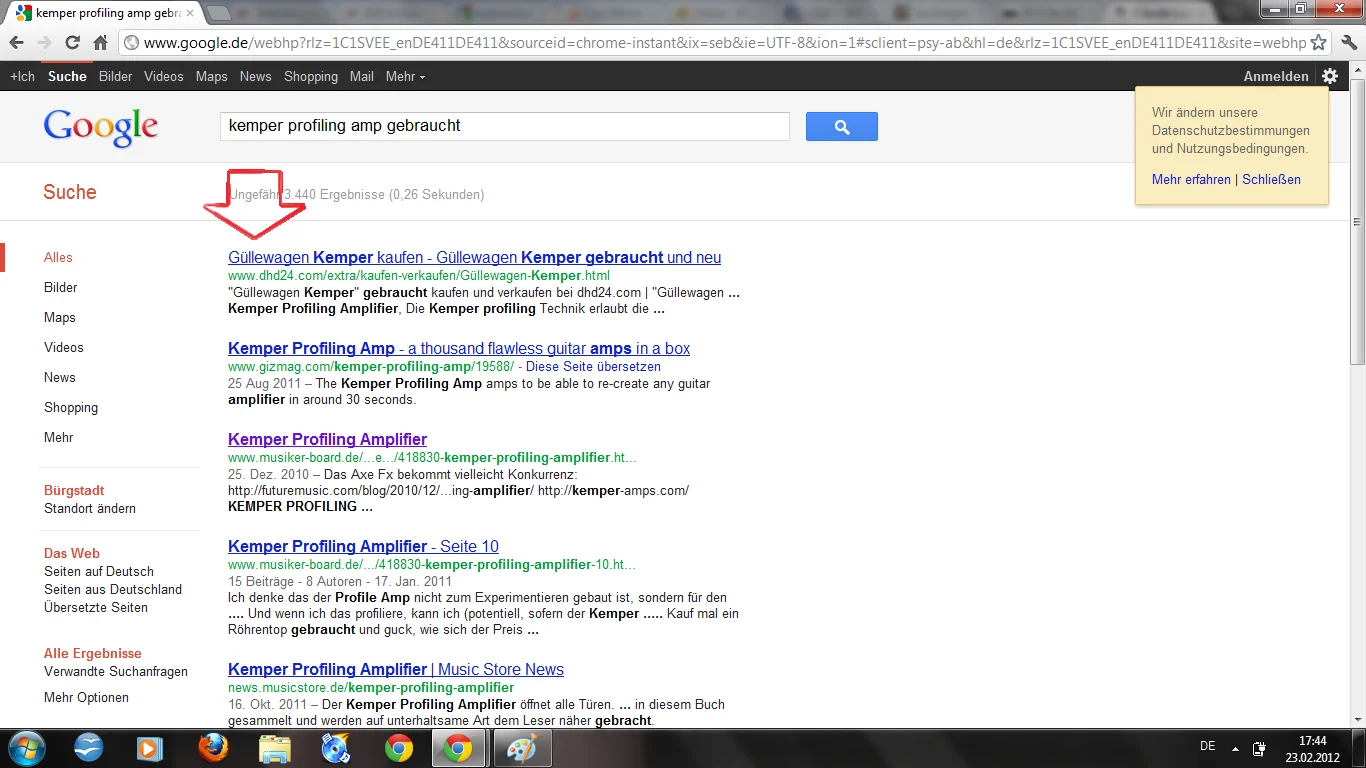This screenshot has width=1366, height=768.
Task: Select +Ich in the top black bar
Action: point(22,76)
